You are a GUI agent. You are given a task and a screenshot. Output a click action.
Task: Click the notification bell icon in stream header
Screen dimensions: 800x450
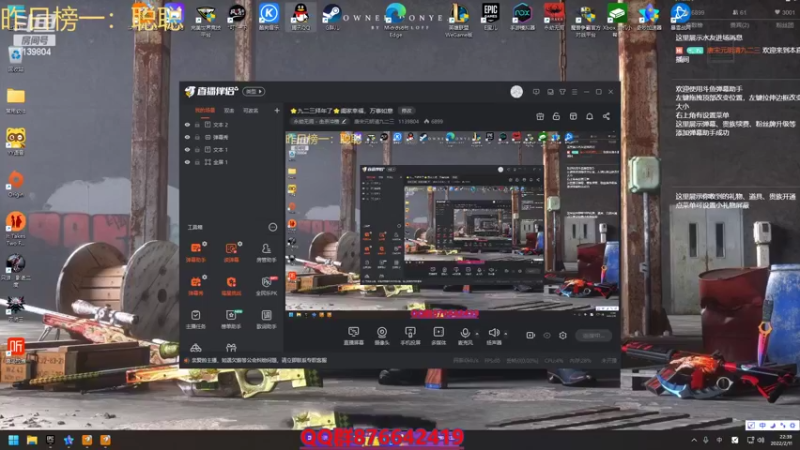[x=589, y=116]
